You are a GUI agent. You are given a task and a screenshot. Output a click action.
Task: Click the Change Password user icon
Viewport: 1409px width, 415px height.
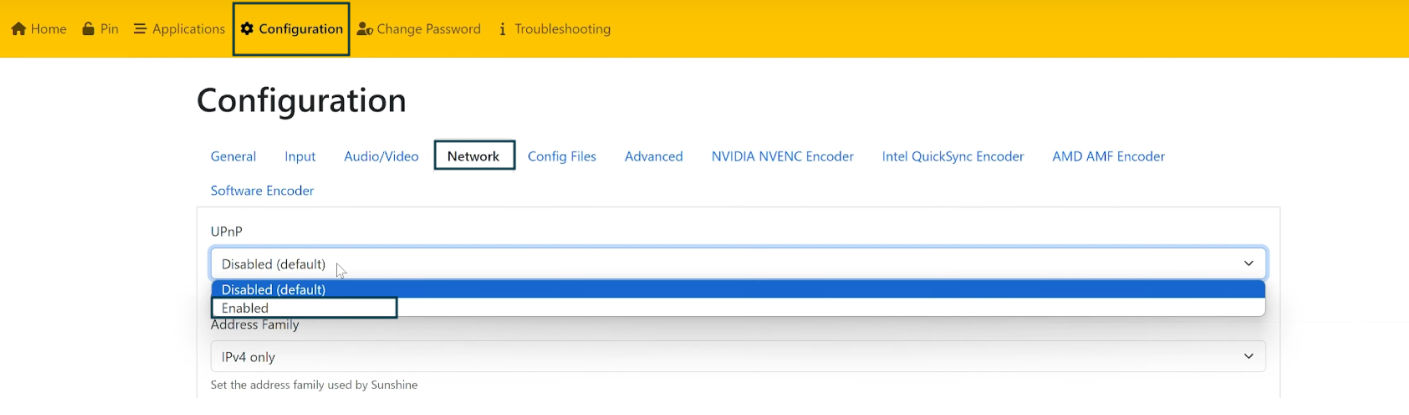point(365,29)
